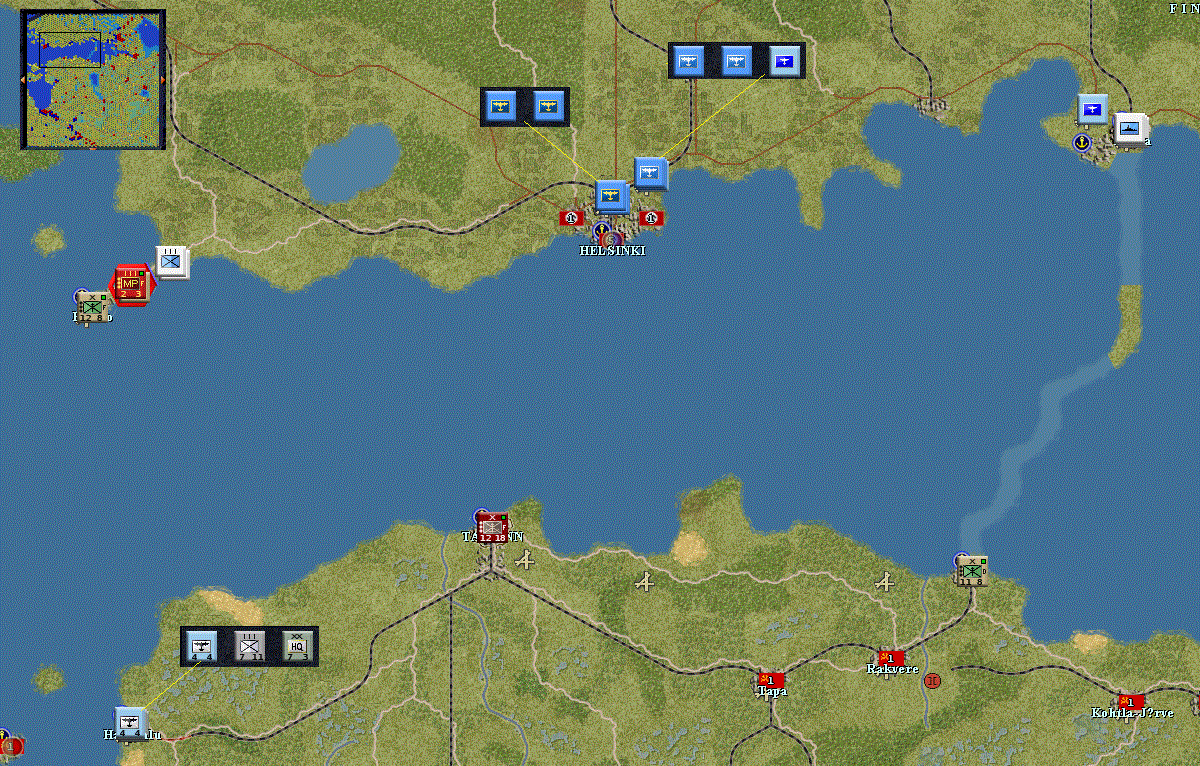This screenshot has width=1200, height=766.
Task: Click German flag marker east of Helsinki
Action: [651, 217]
